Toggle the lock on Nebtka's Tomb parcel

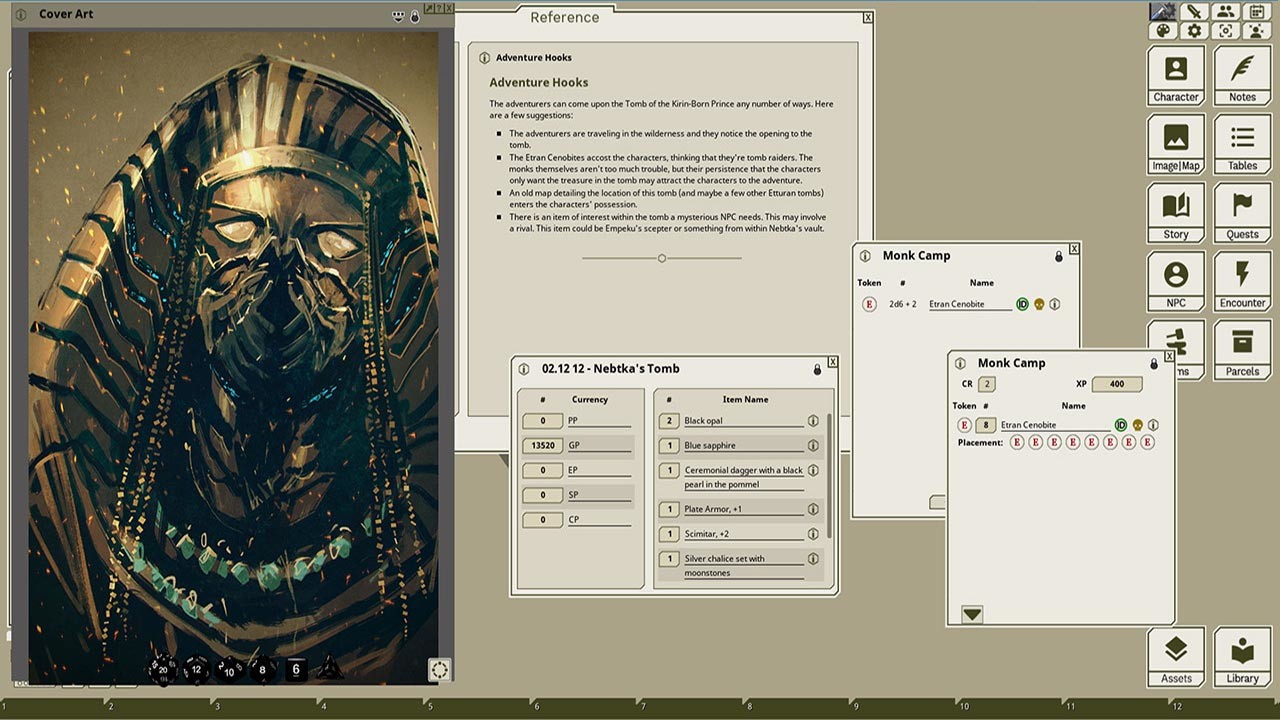(x=817, y=369)
